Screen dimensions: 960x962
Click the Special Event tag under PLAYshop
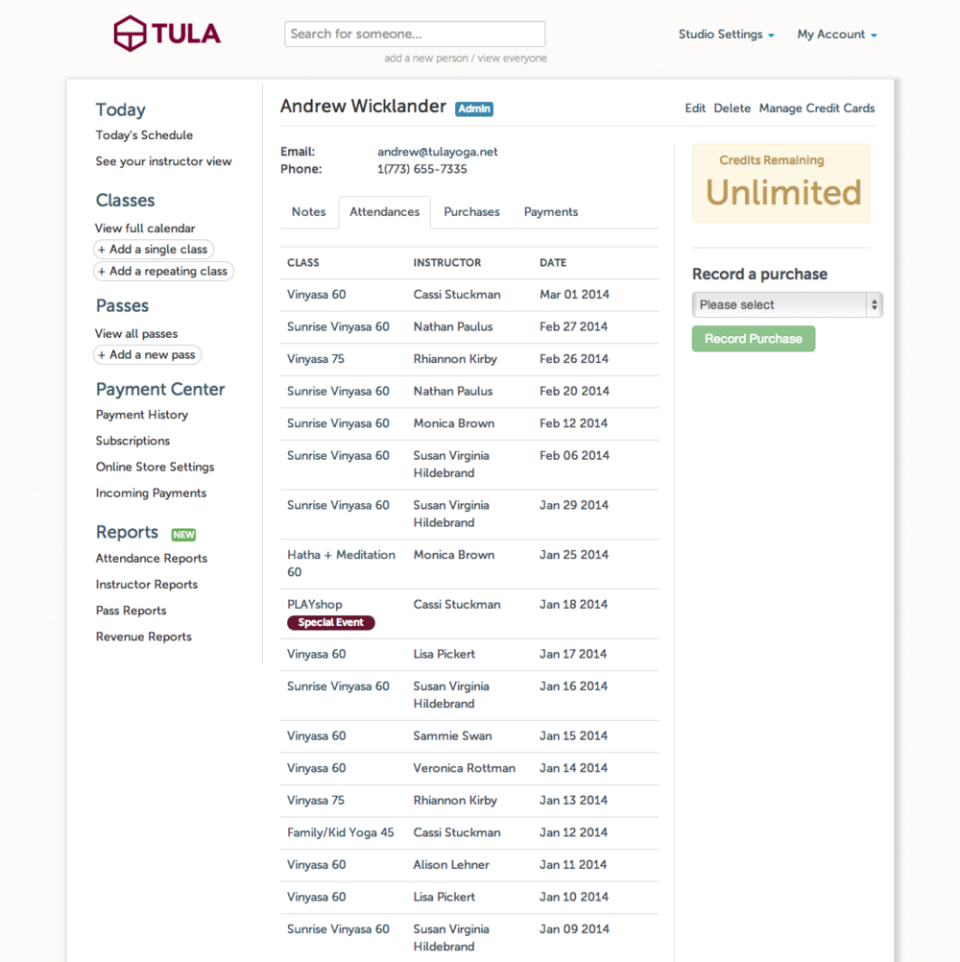tap(331, 623)
